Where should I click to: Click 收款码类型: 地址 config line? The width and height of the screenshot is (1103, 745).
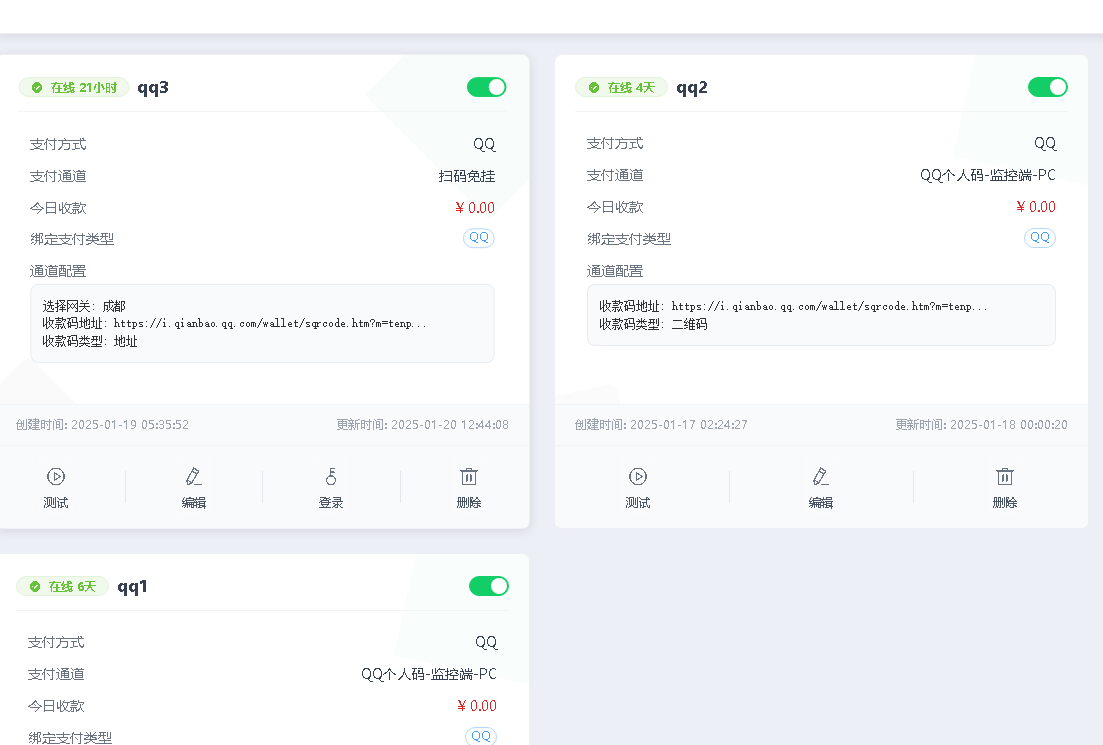90,341
